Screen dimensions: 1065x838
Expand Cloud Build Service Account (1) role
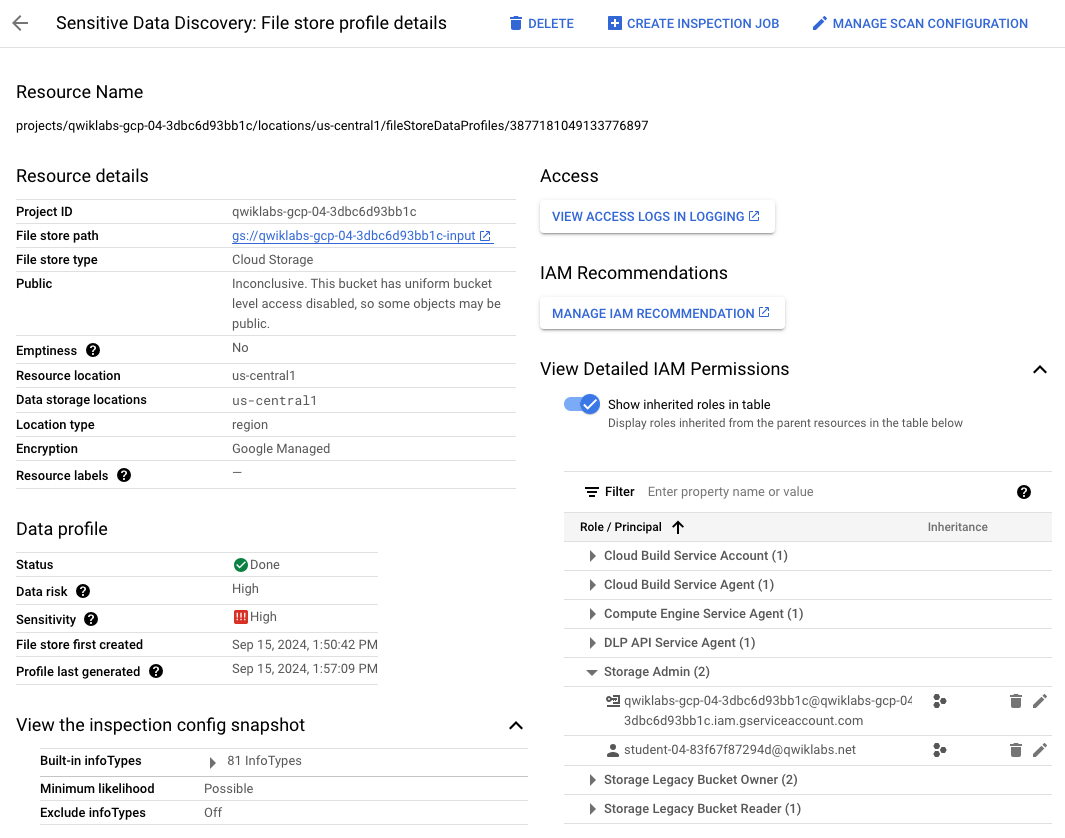click(592, 556)
